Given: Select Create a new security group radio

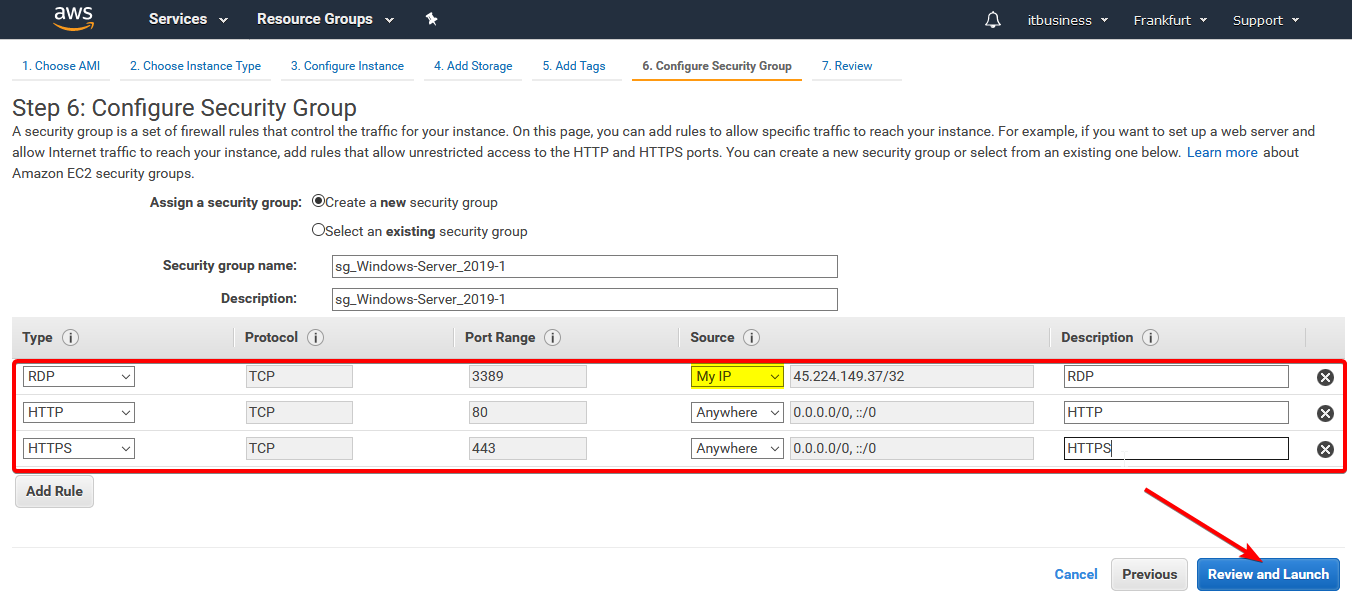Looking at the screenshot, I should (319, 201).
